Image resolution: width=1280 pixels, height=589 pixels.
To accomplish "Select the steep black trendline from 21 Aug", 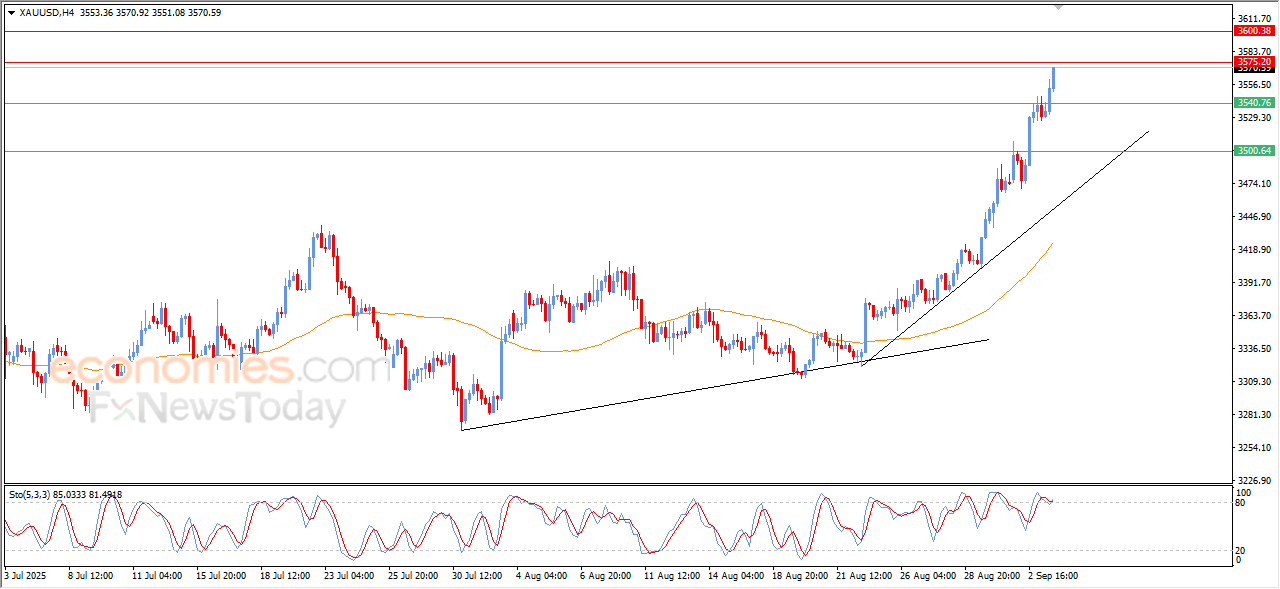I will click(1005, 247).
